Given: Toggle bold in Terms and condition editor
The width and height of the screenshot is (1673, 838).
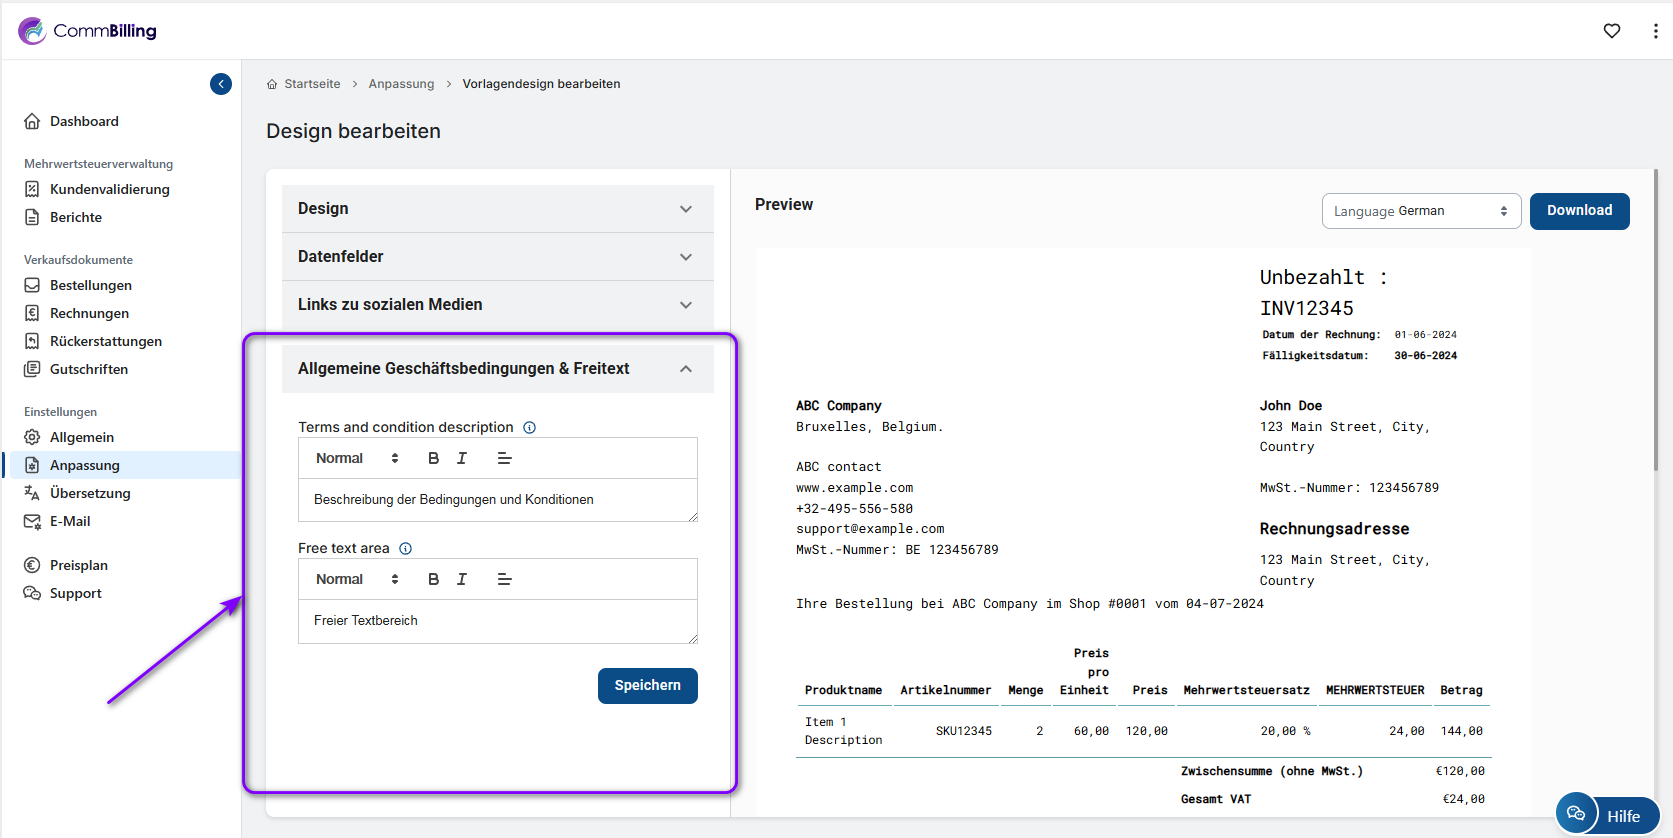Looking at the screenshot, I should 433,458.
